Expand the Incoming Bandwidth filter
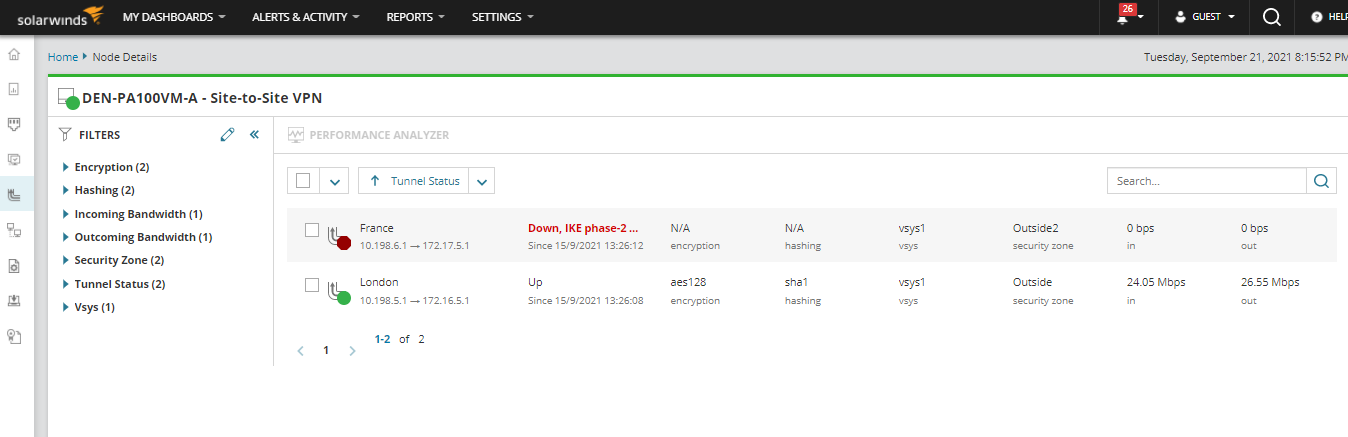Screen dimensions: 1348x437 [x=66, y=214]
